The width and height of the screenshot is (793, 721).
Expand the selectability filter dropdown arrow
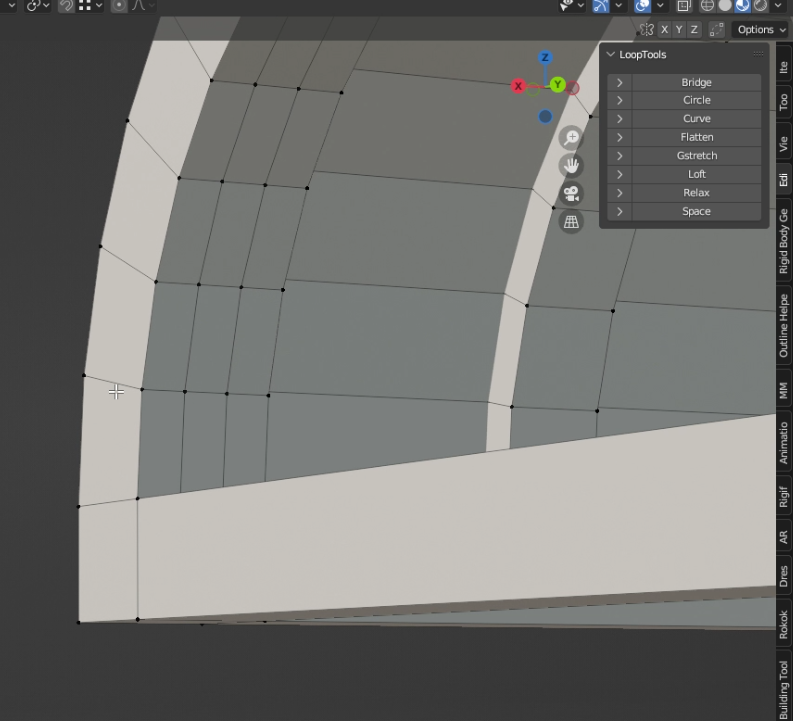coord(581,6)
